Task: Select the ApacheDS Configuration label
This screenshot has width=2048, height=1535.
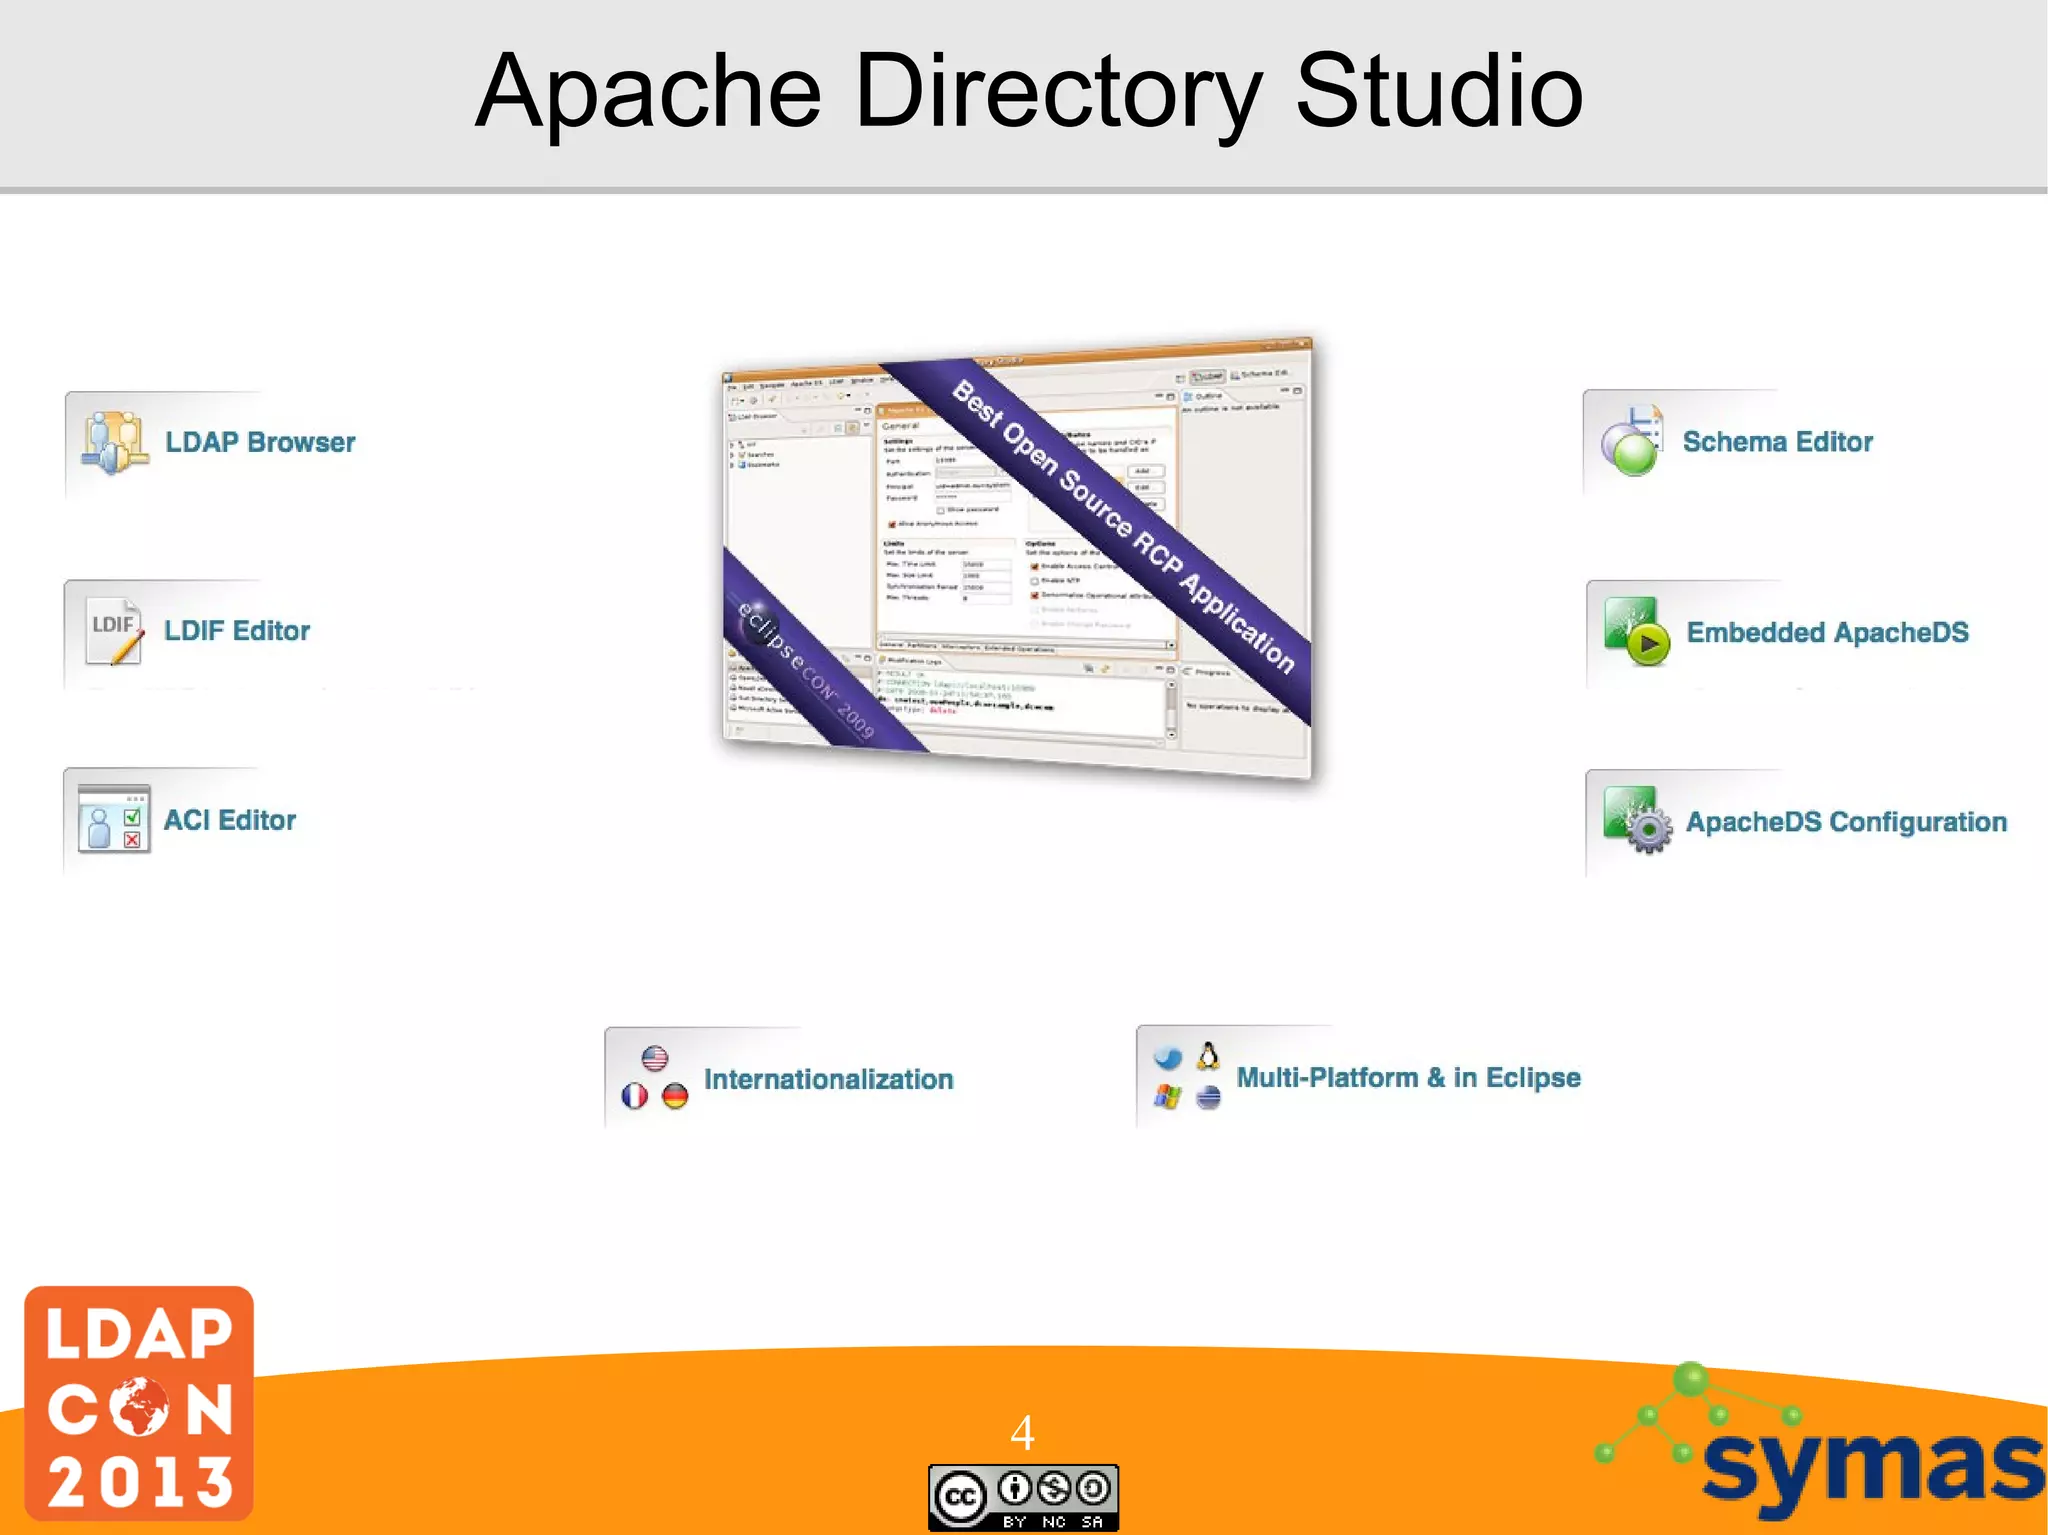Action: 1846,822
